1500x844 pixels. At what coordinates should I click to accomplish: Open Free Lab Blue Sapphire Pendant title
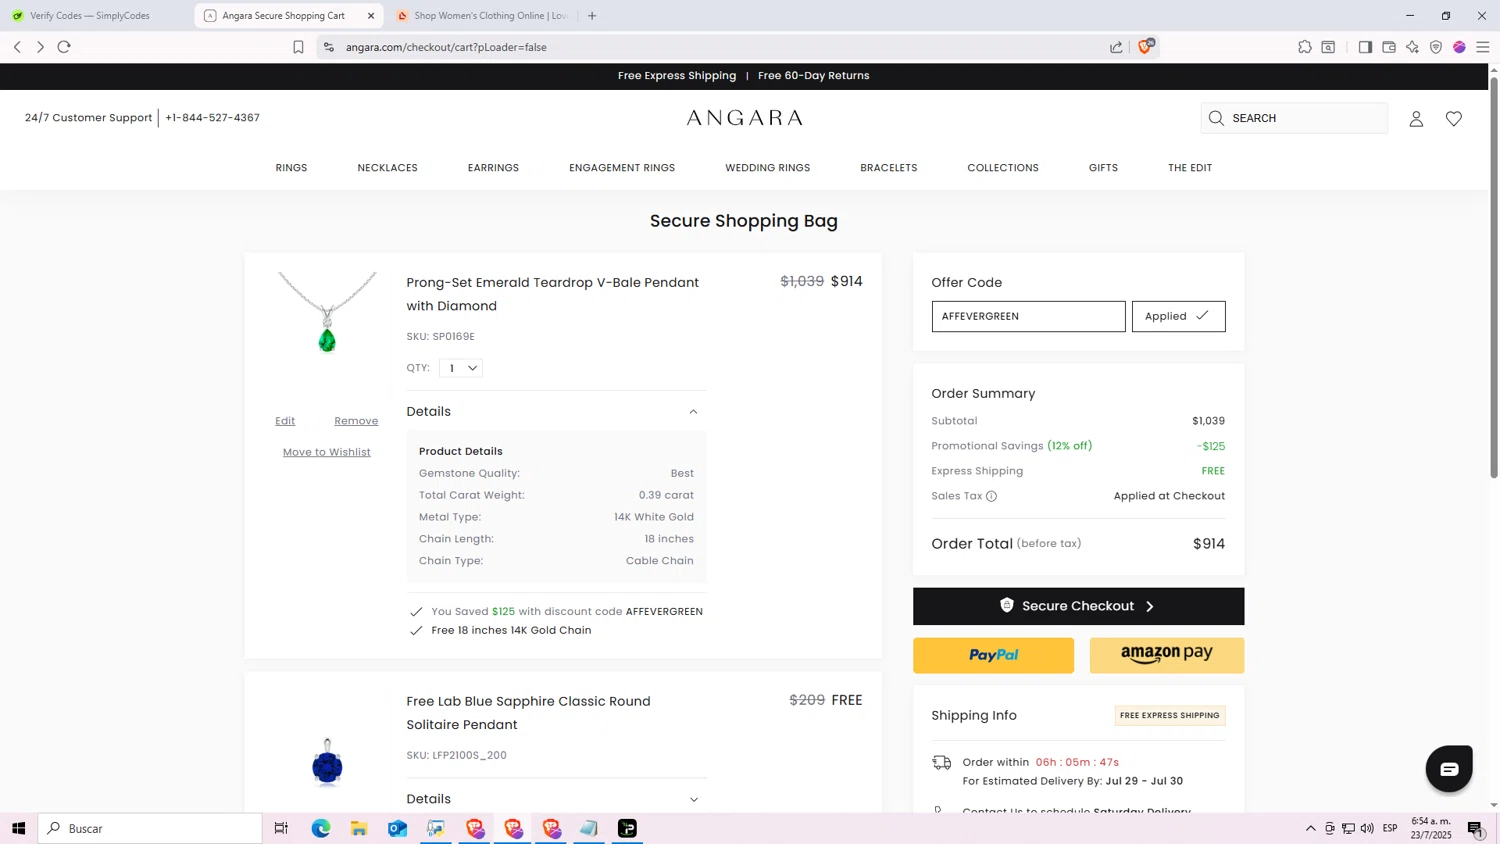pyautogui.click(x=528, y=713)
